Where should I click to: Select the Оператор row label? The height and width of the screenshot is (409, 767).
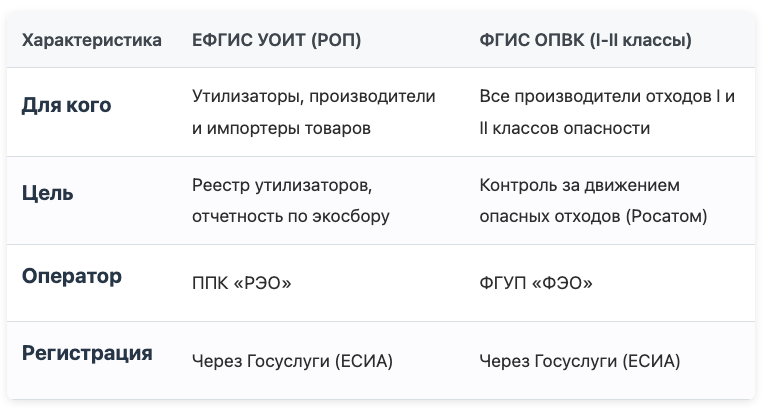(x=72, y=276)
